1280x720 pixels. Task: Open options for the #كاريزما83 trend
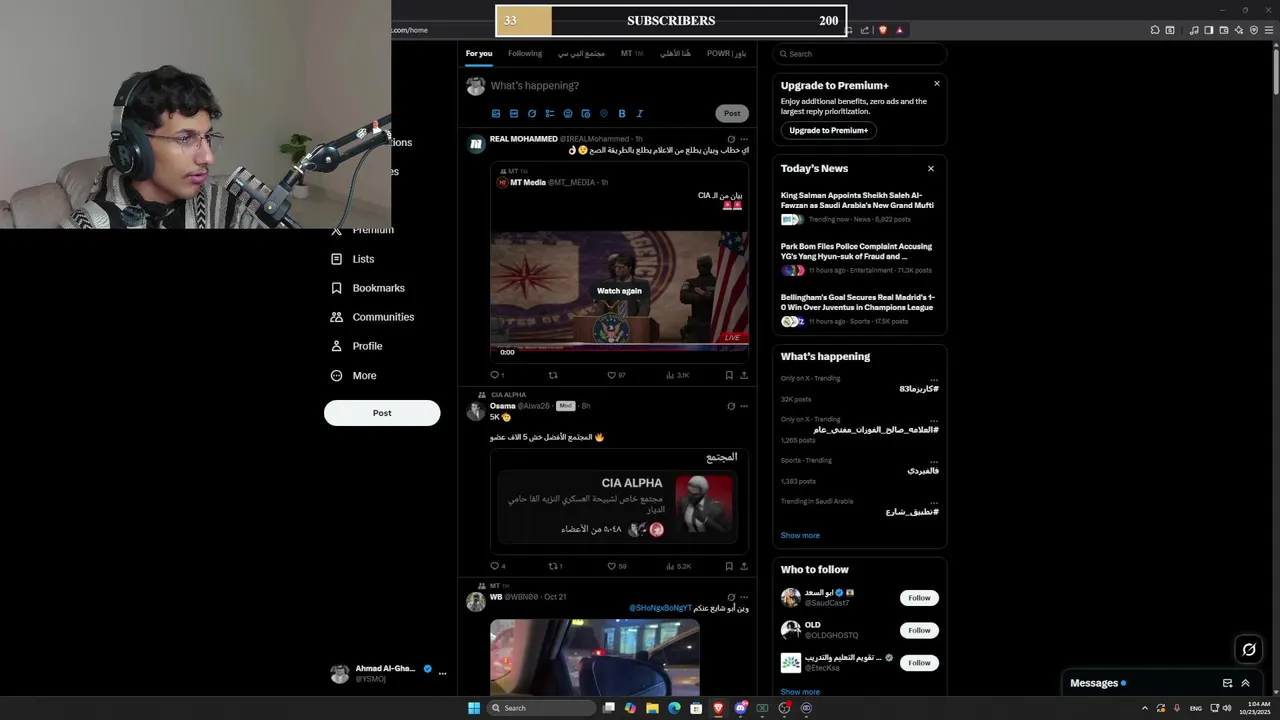coord(934,379)
